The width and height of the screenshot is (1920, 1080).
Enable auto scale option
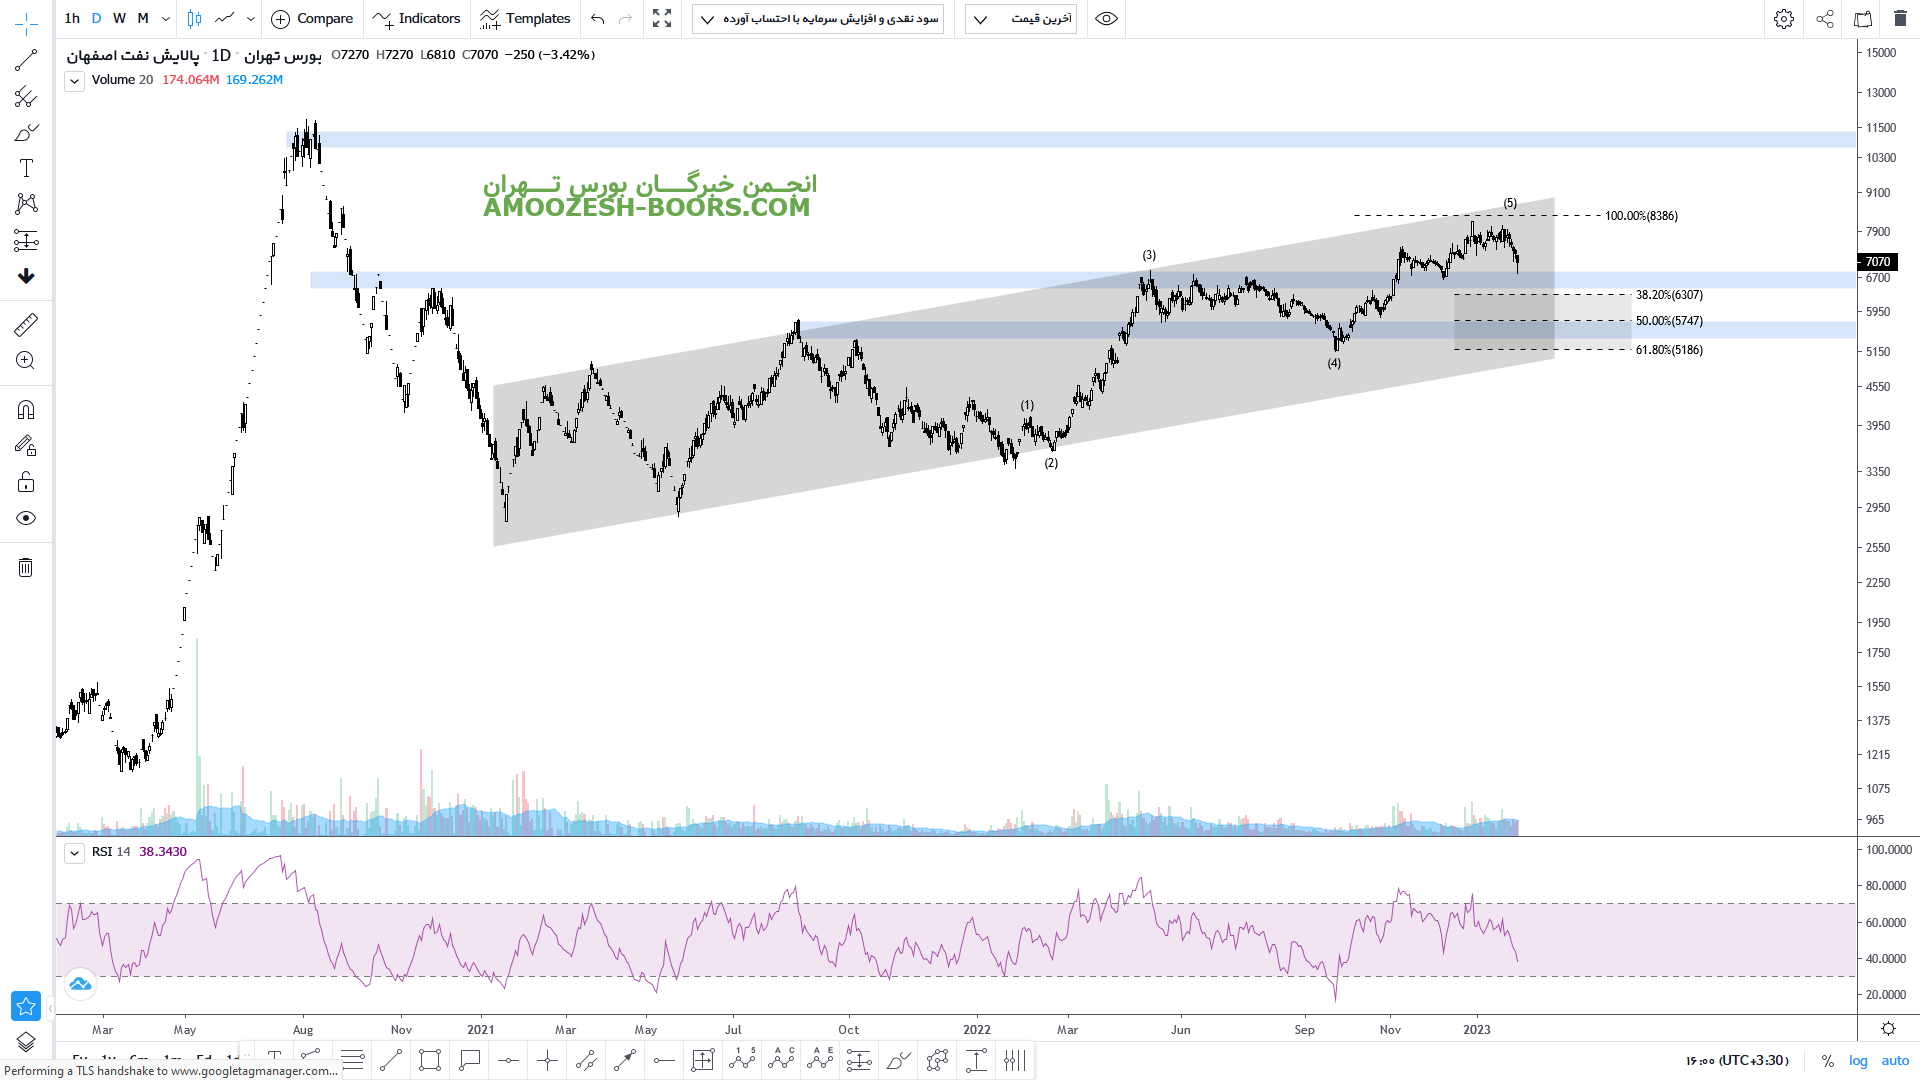tap(1895, 1060)
